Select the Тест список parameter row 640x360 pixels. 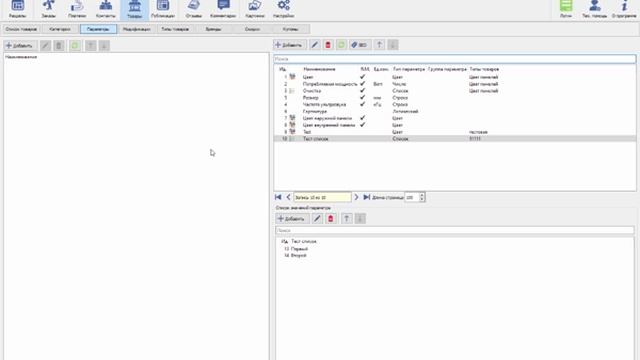[455, 139]
